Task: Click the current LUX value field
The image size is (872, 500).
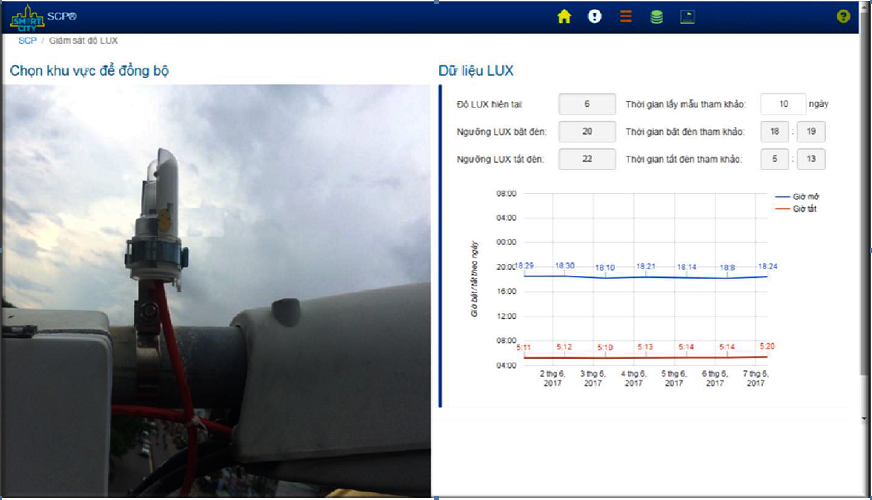Action: (x=586, y=104)
